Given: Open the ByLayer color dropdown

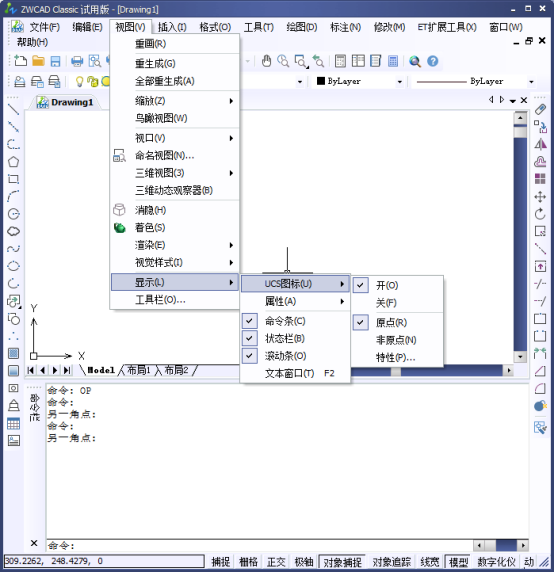Looking at the screenshot, I should [399, 82].
